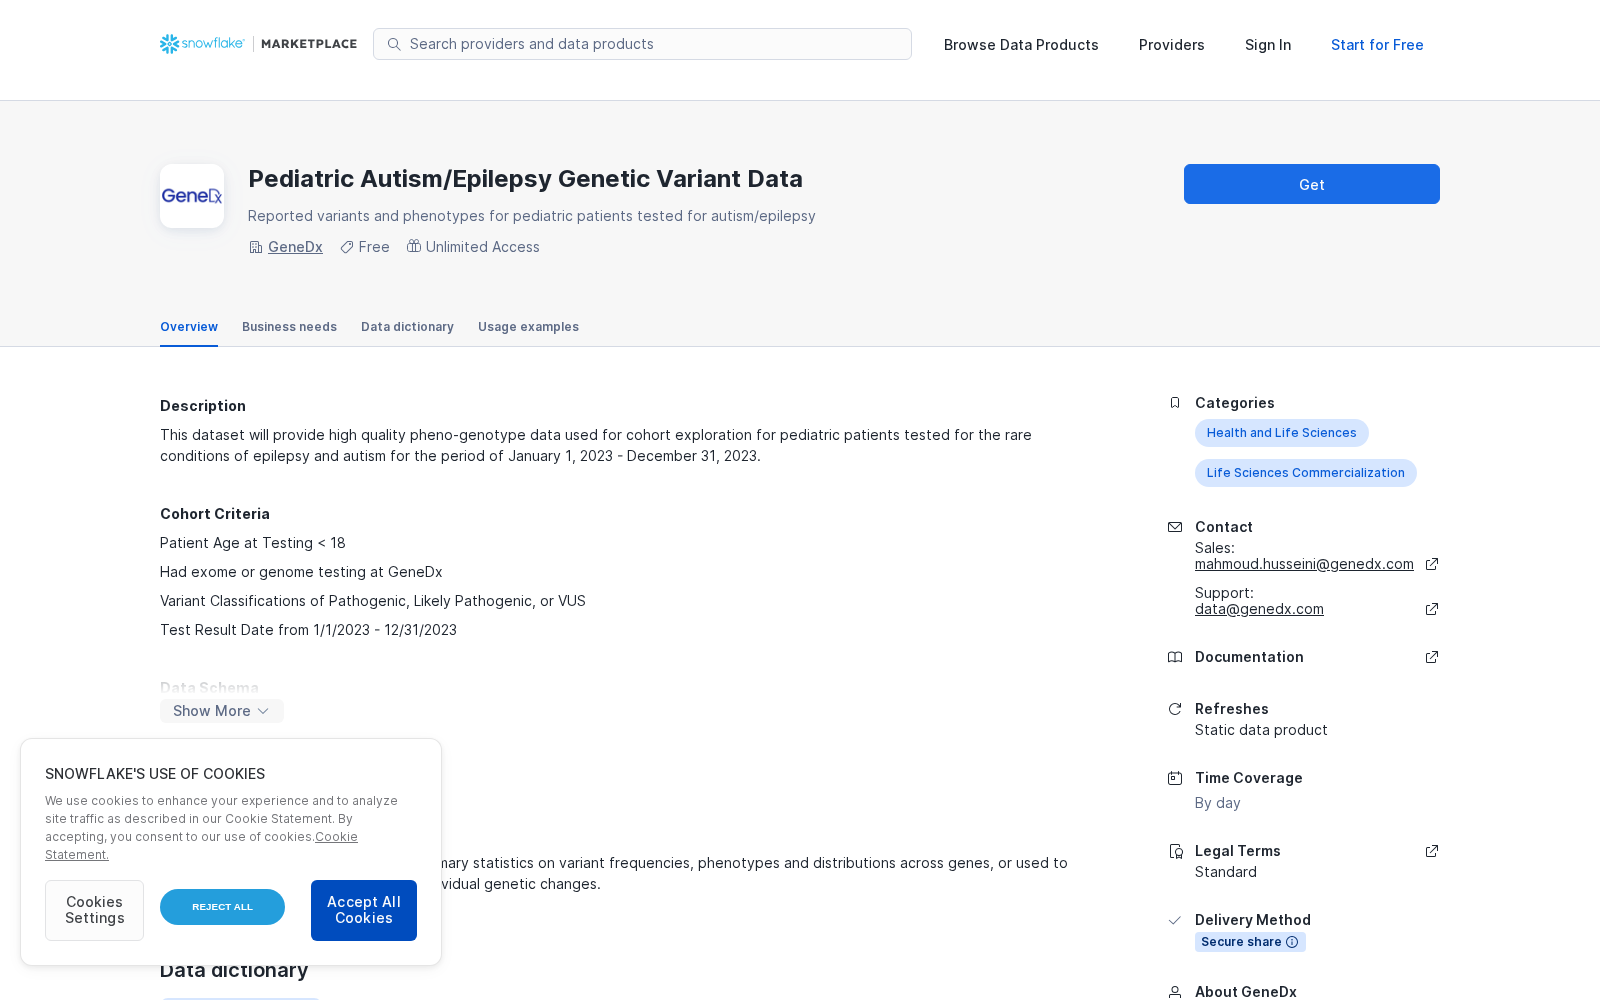Expand description with Show More
Image resolution: width=1600 pixels, height=1000 pixels.
click(x=222, y=711)
